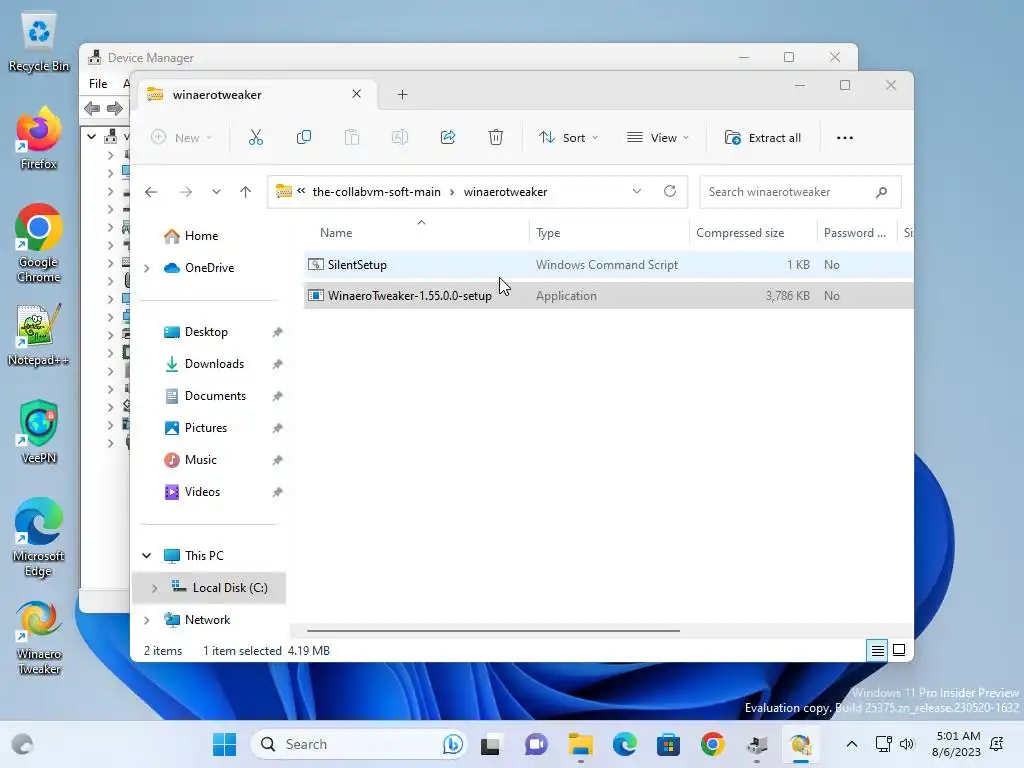This screenshot has height=768, width=1024.
Task: Select the VeePN desktop shortcut
Action: (x=39, y=432)
